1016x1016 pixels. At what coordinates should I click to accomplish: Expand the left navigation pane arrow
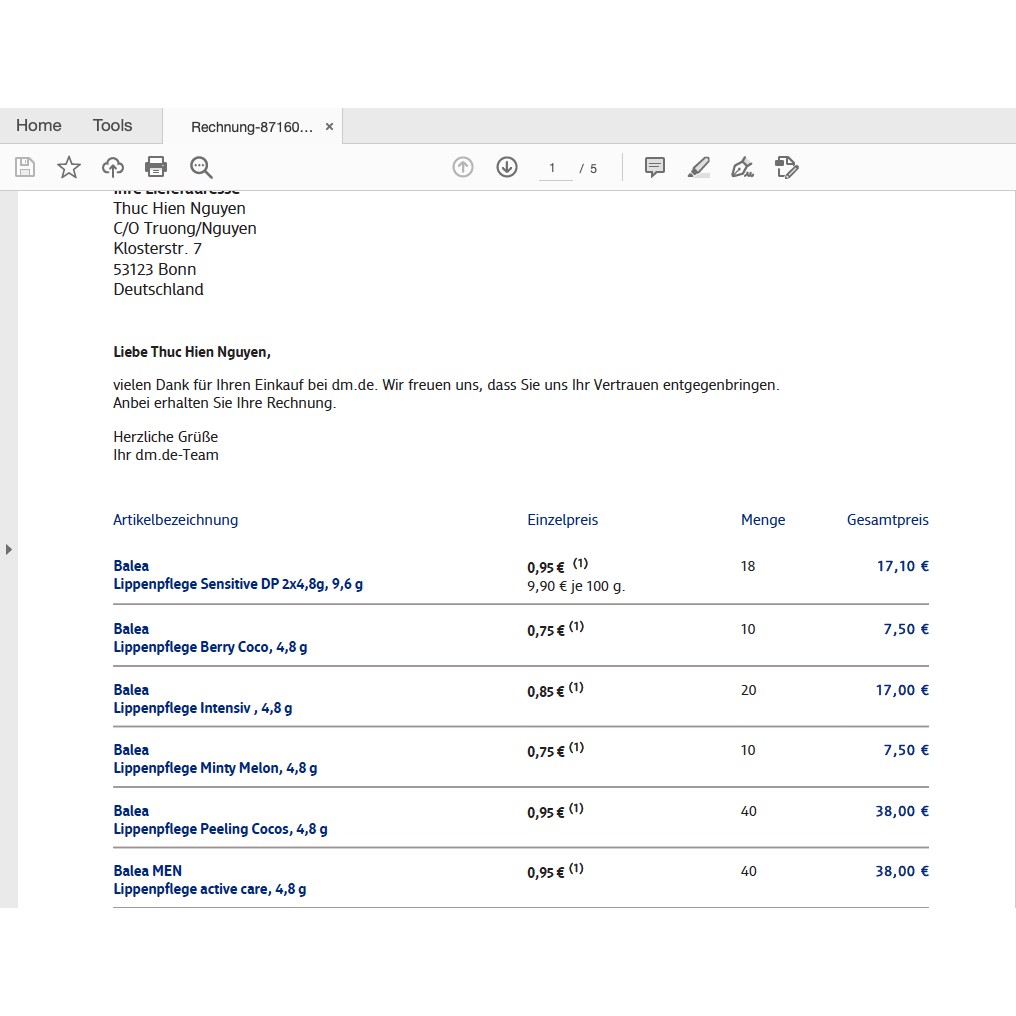pos(9,549)
